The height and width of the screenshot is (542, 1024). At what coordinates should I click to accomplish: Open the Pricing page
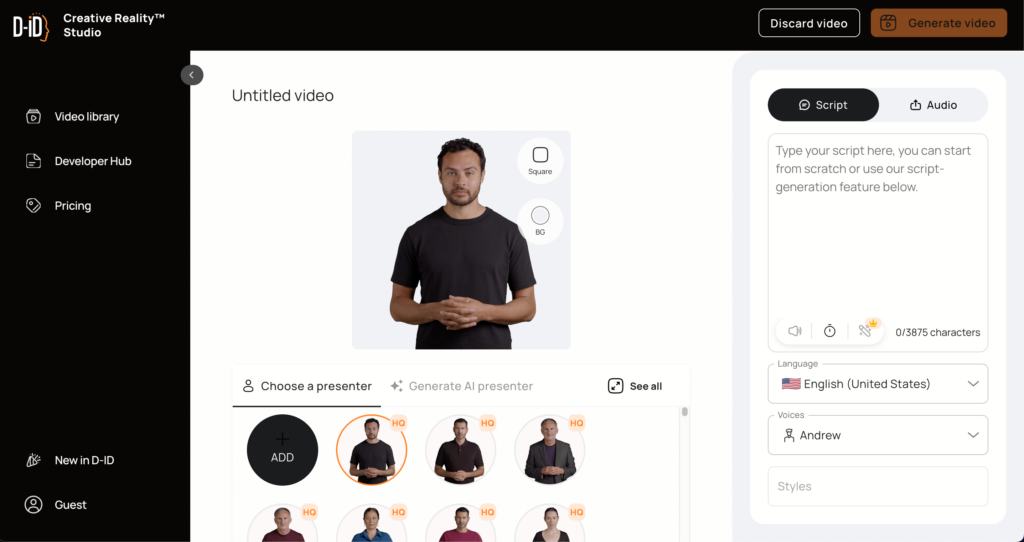(x=58, y=206)
